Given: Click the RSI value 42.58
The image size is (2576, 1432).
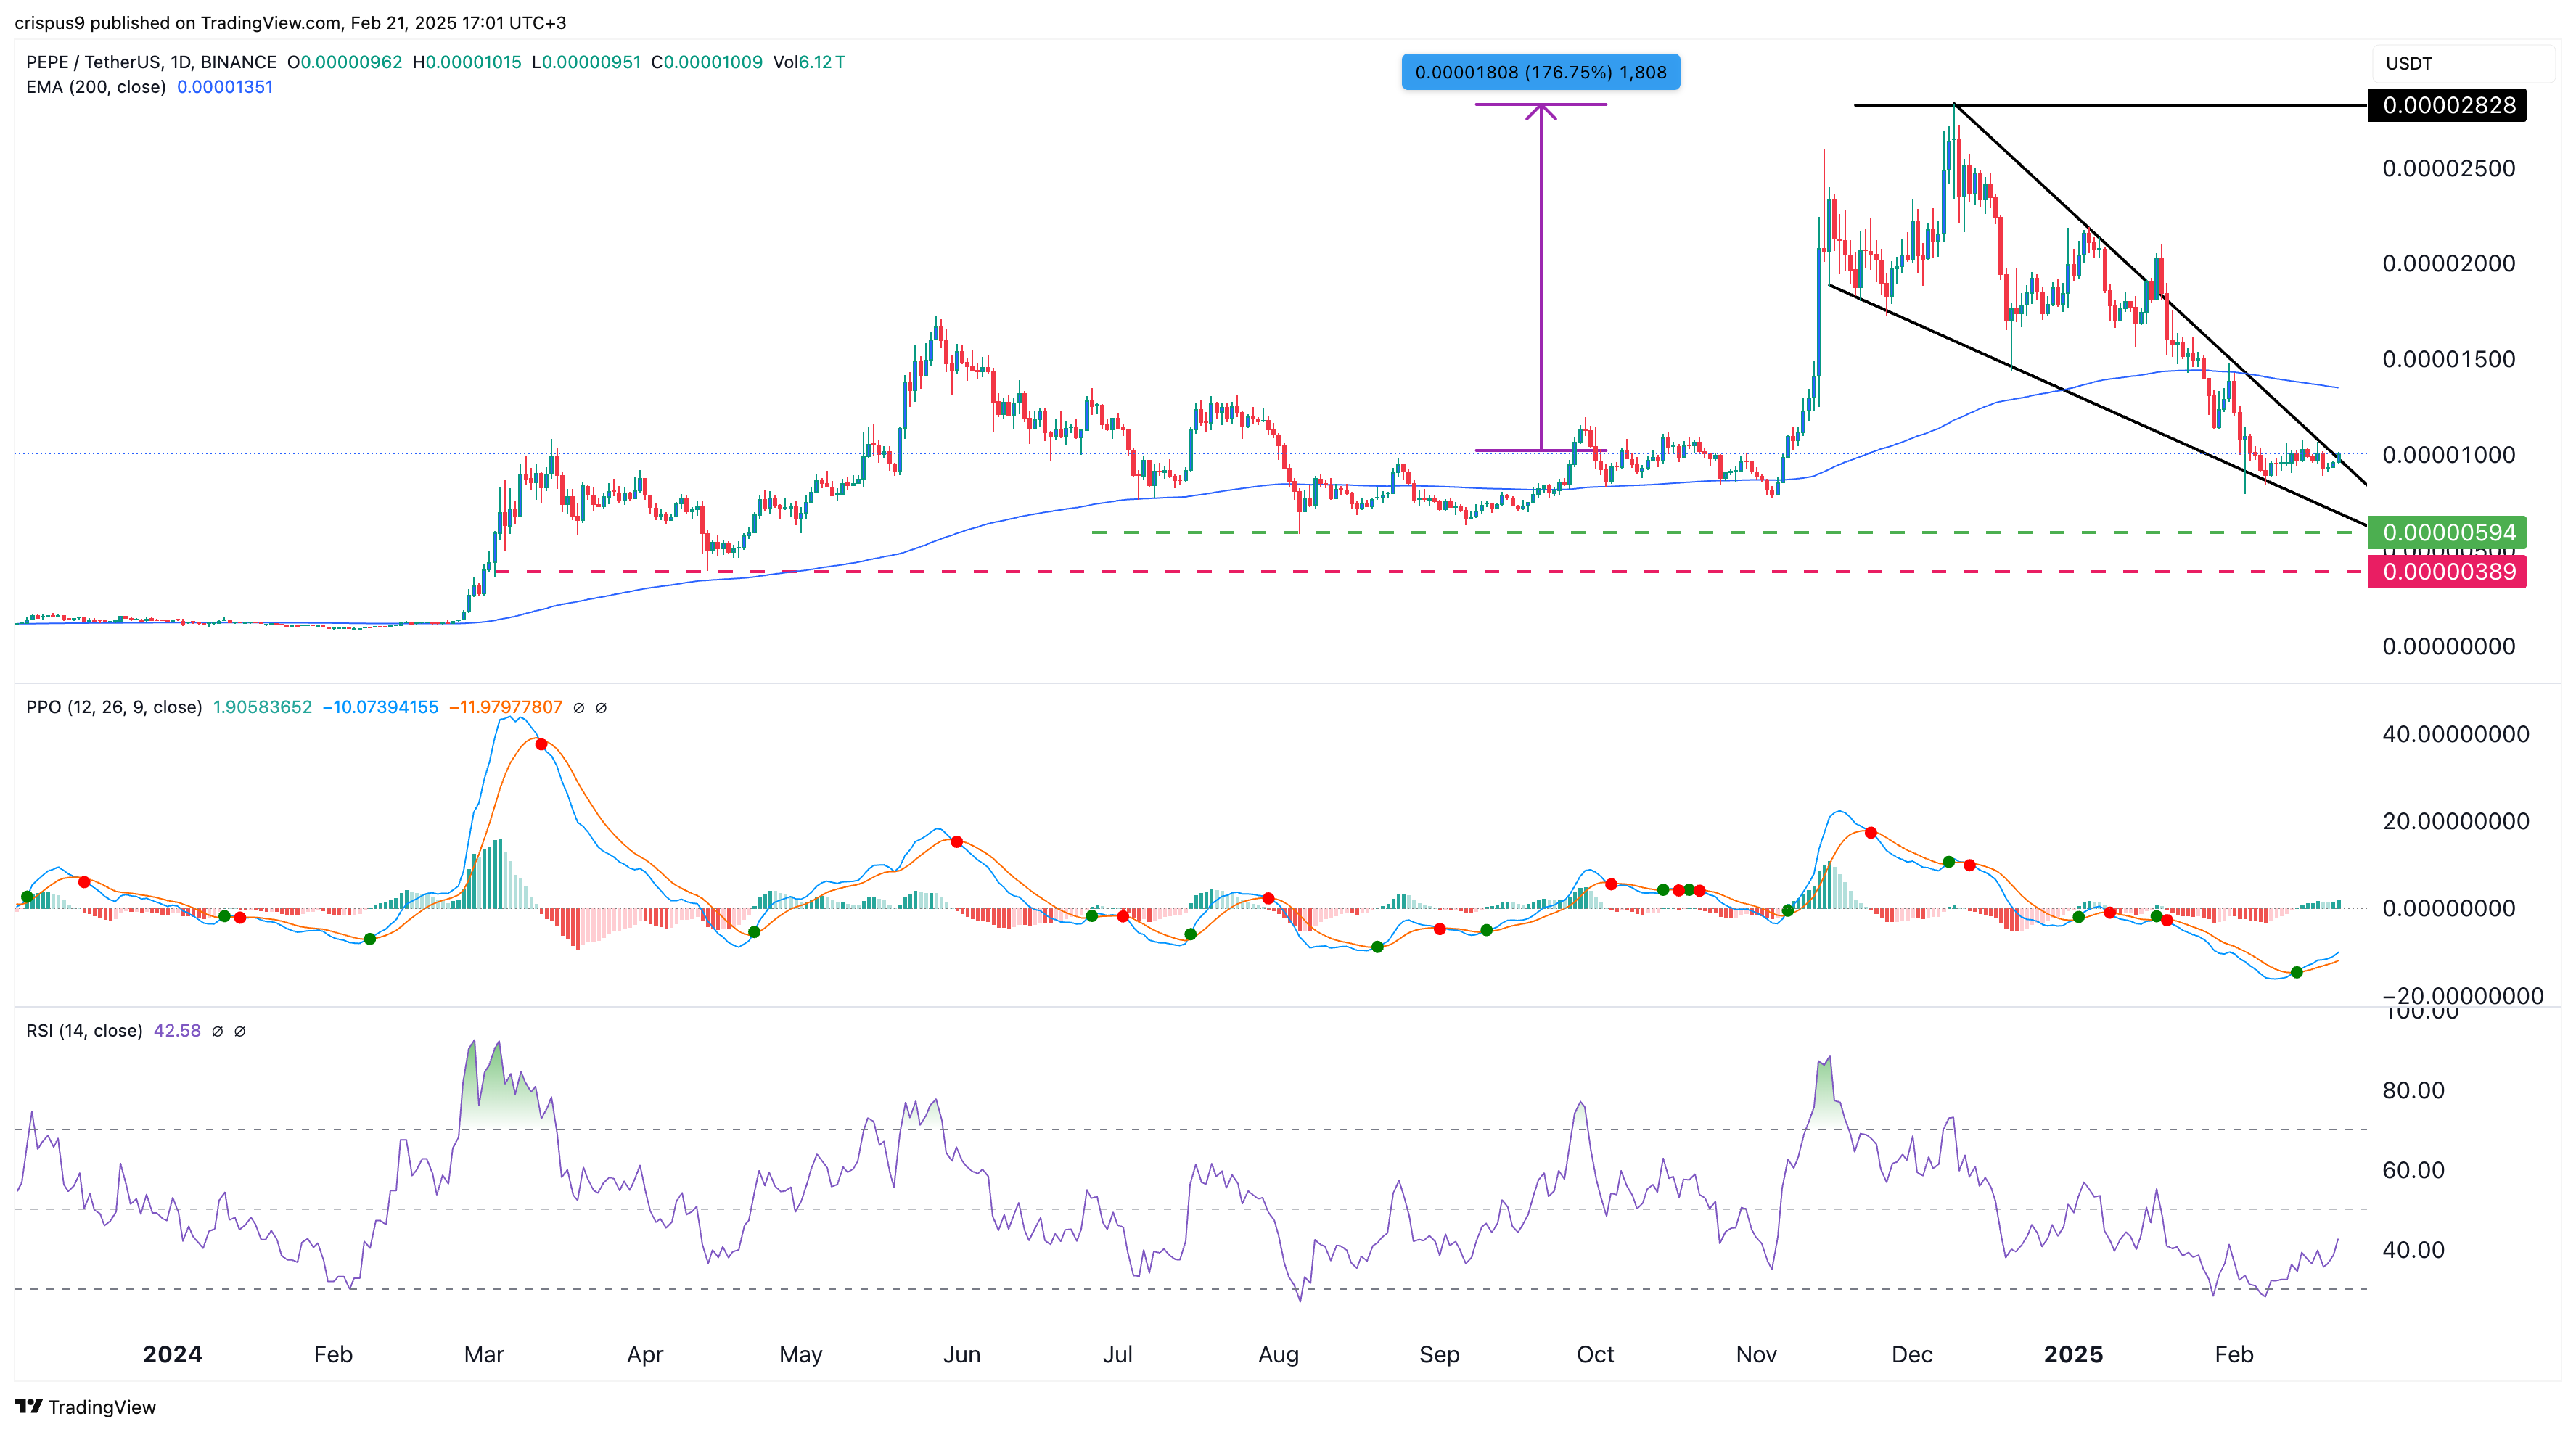Looking at the screenshot, I should coord(177,1031).
